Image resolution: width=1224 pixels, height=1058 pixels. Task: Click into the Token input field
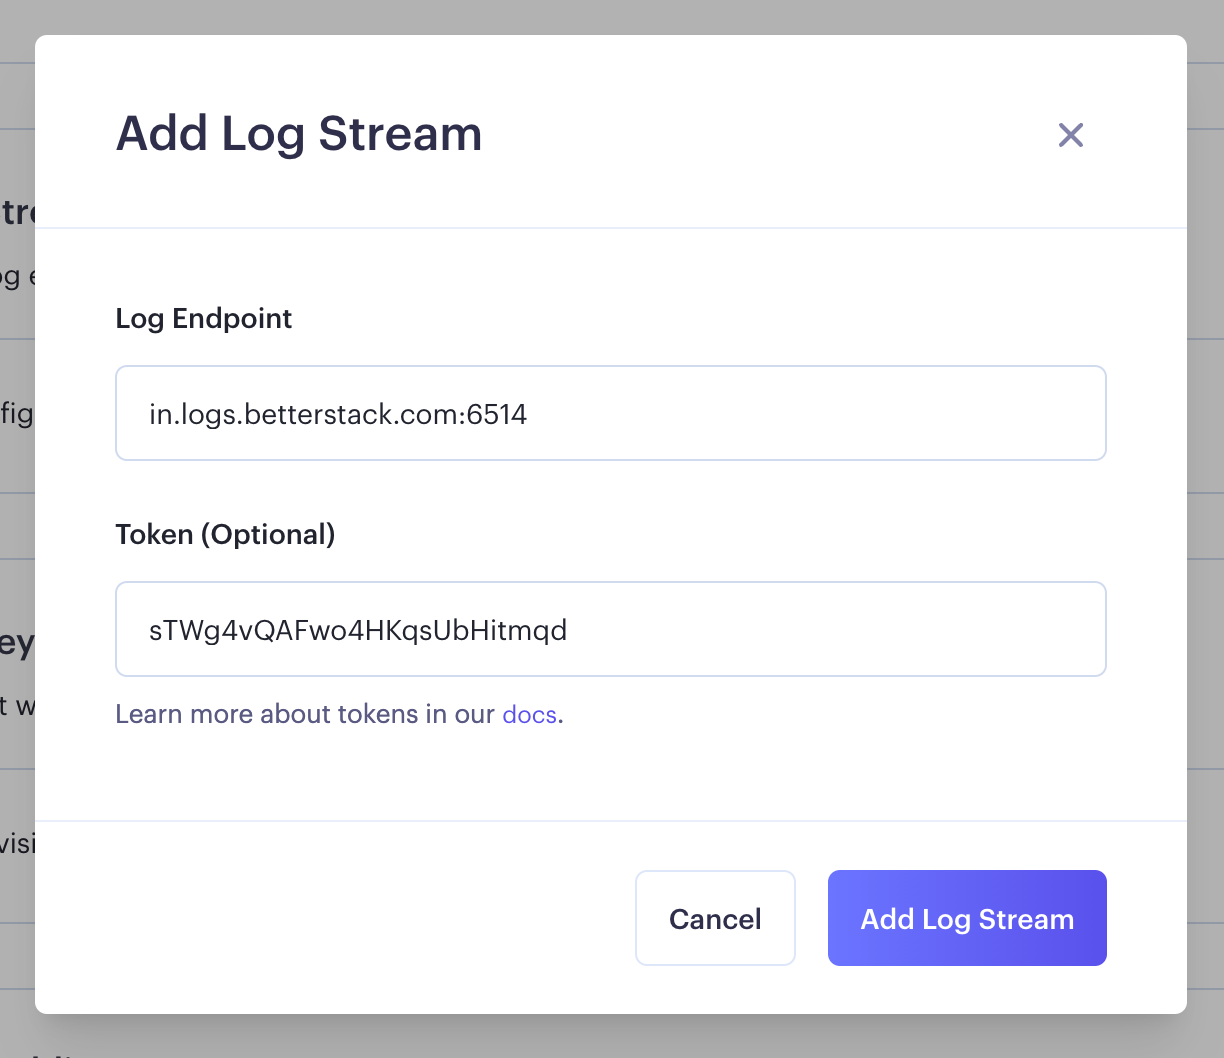coord(611,629)
